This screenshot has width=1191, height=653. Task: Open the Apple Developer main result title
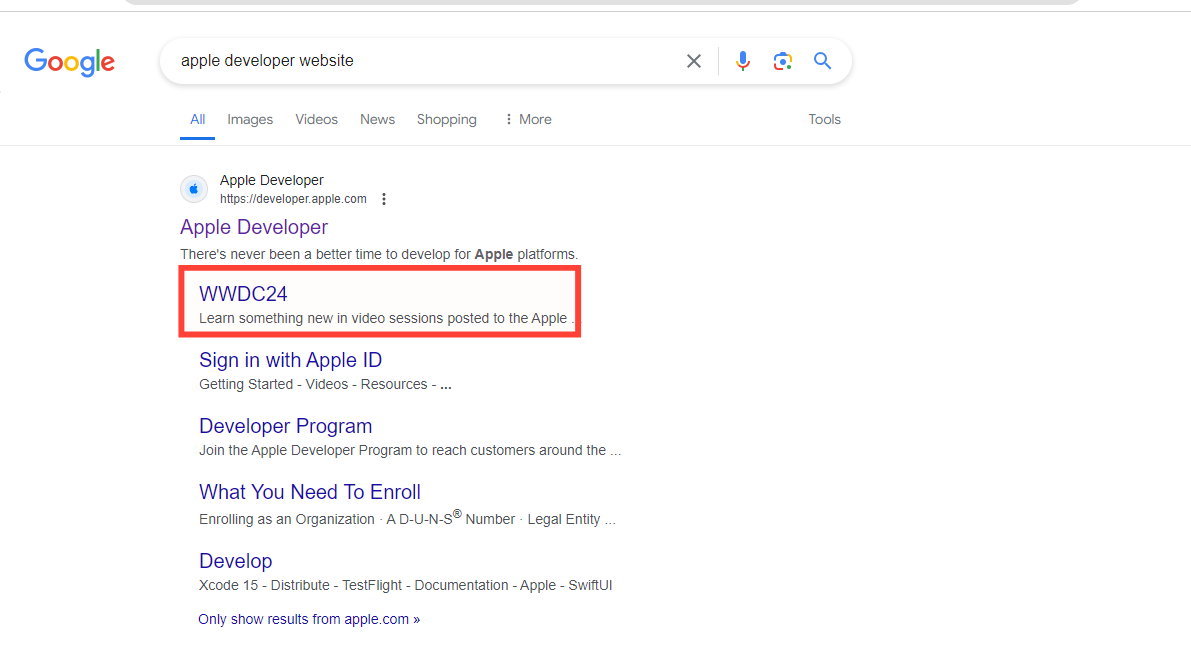[254, 227]
